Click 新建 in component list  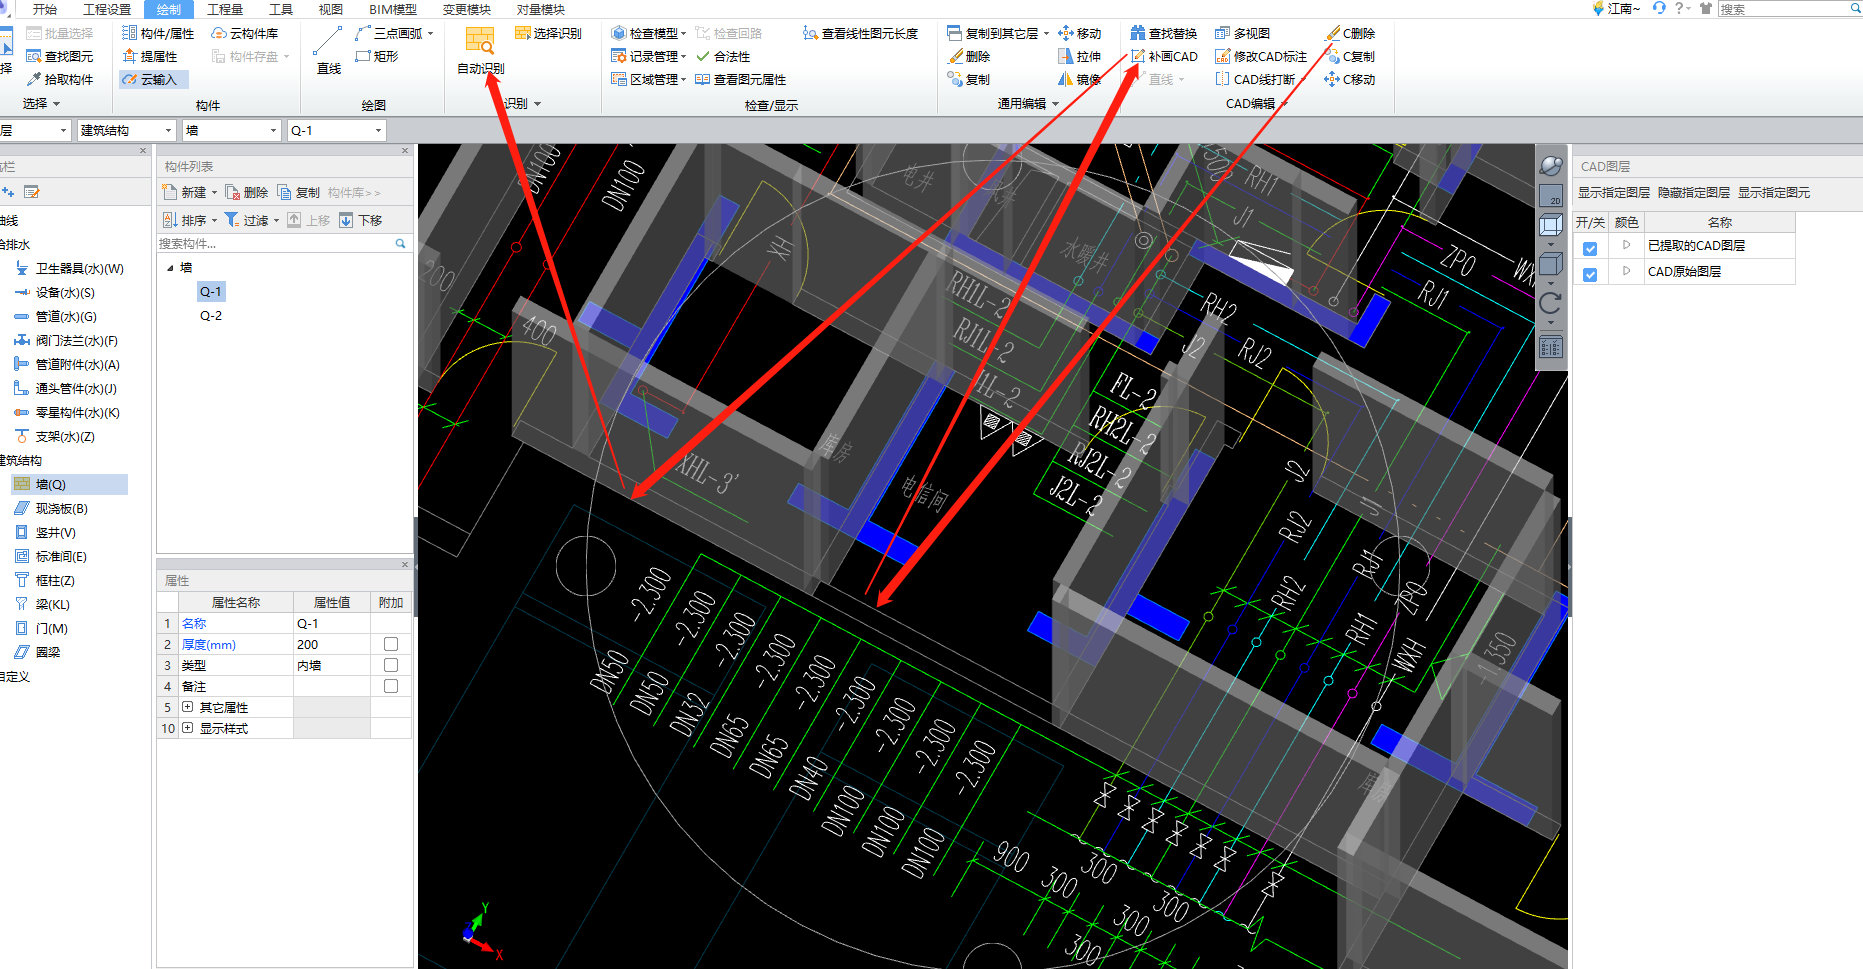pos(189,192)
